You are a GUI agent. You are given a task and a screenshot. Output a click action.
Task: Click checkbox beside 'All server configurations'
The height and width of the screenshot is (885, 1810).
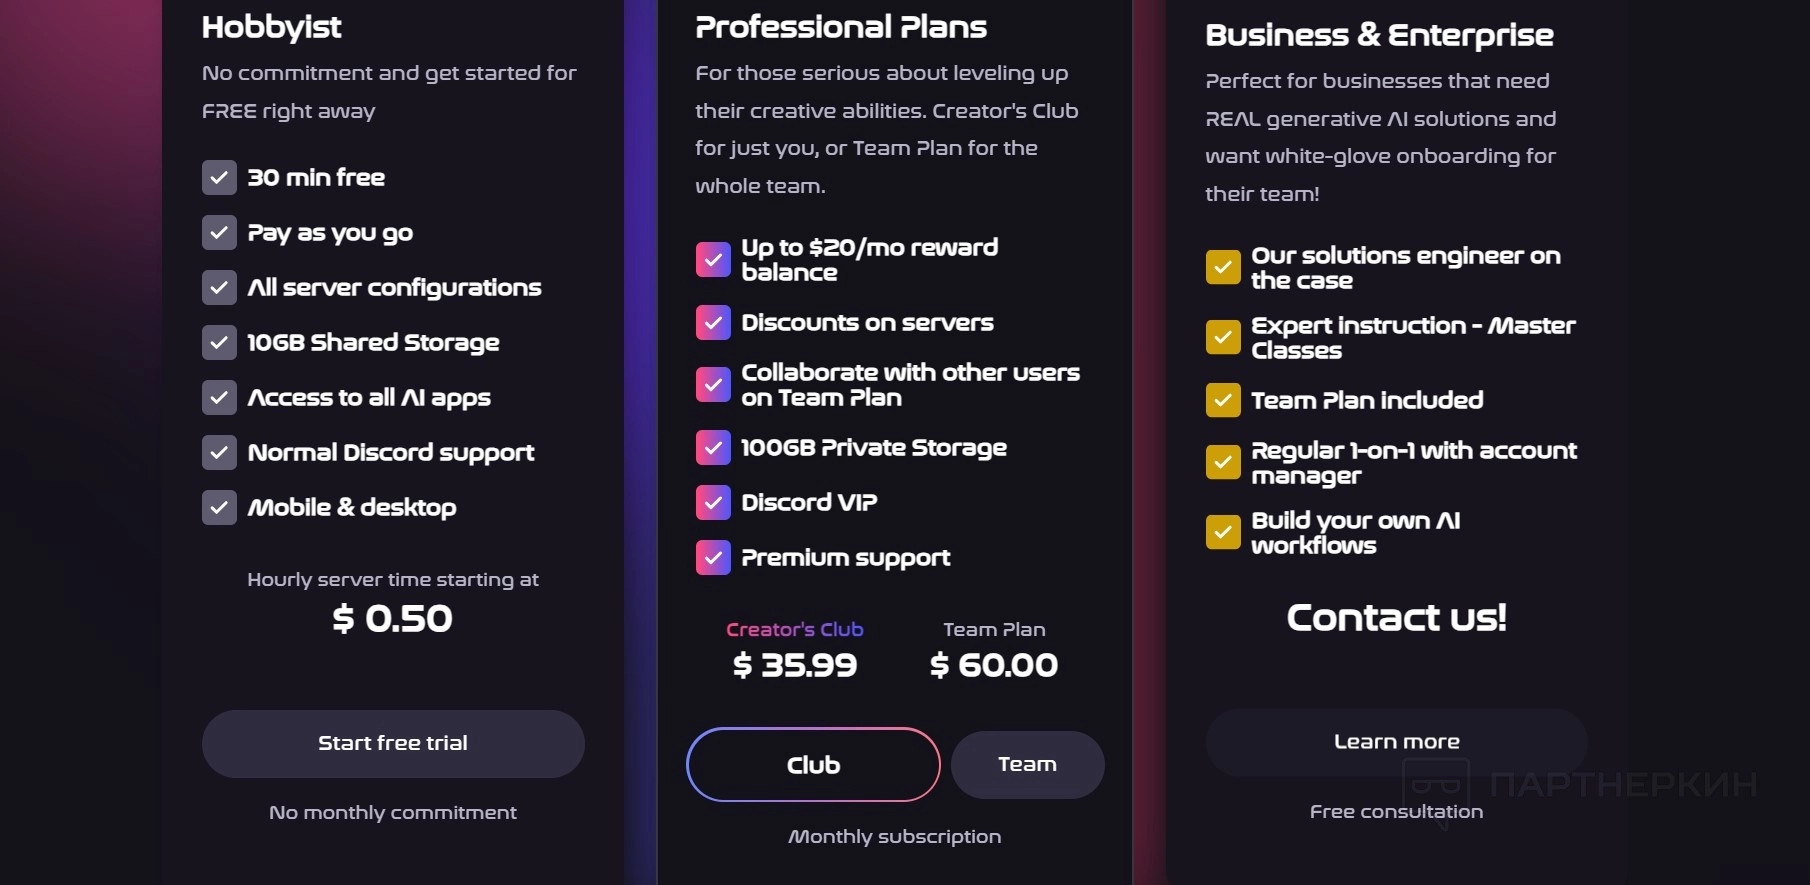219,288
